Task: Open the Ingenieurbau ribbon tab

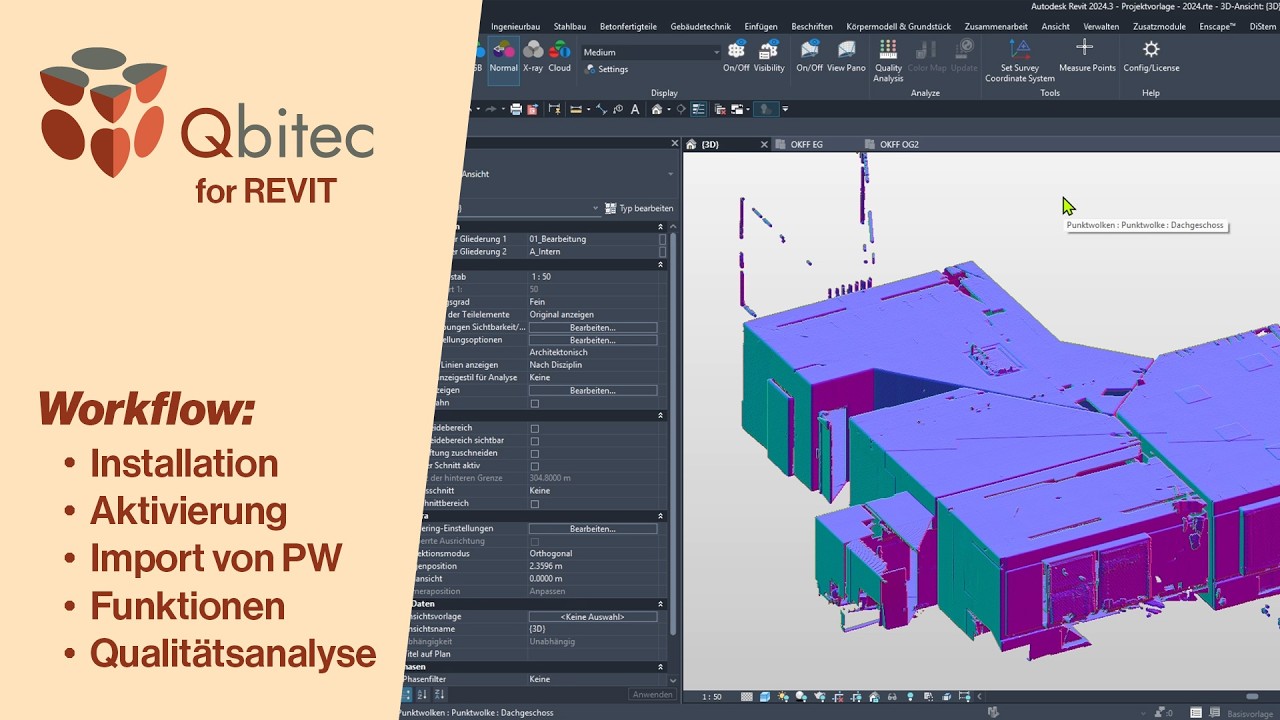Action: coord(515,26)
